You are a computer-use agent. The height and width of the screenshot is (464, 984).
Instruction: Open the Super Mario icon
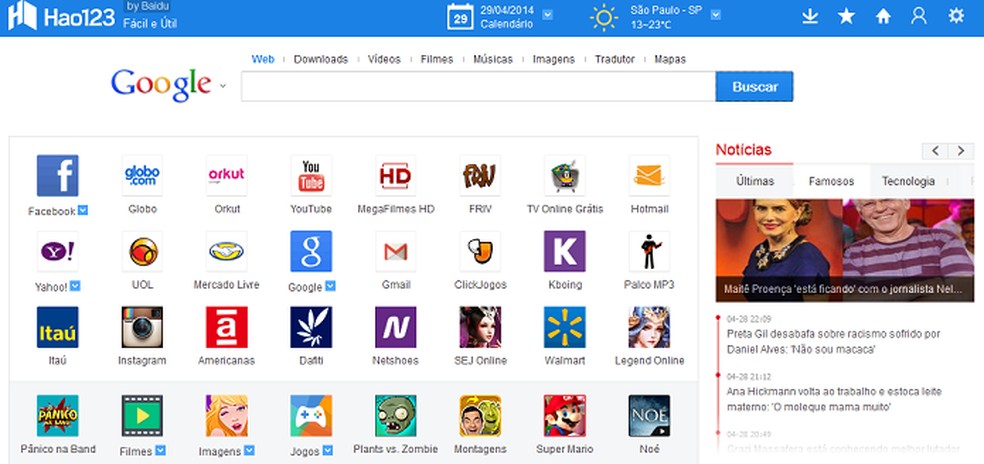click(x=565, y=416)
